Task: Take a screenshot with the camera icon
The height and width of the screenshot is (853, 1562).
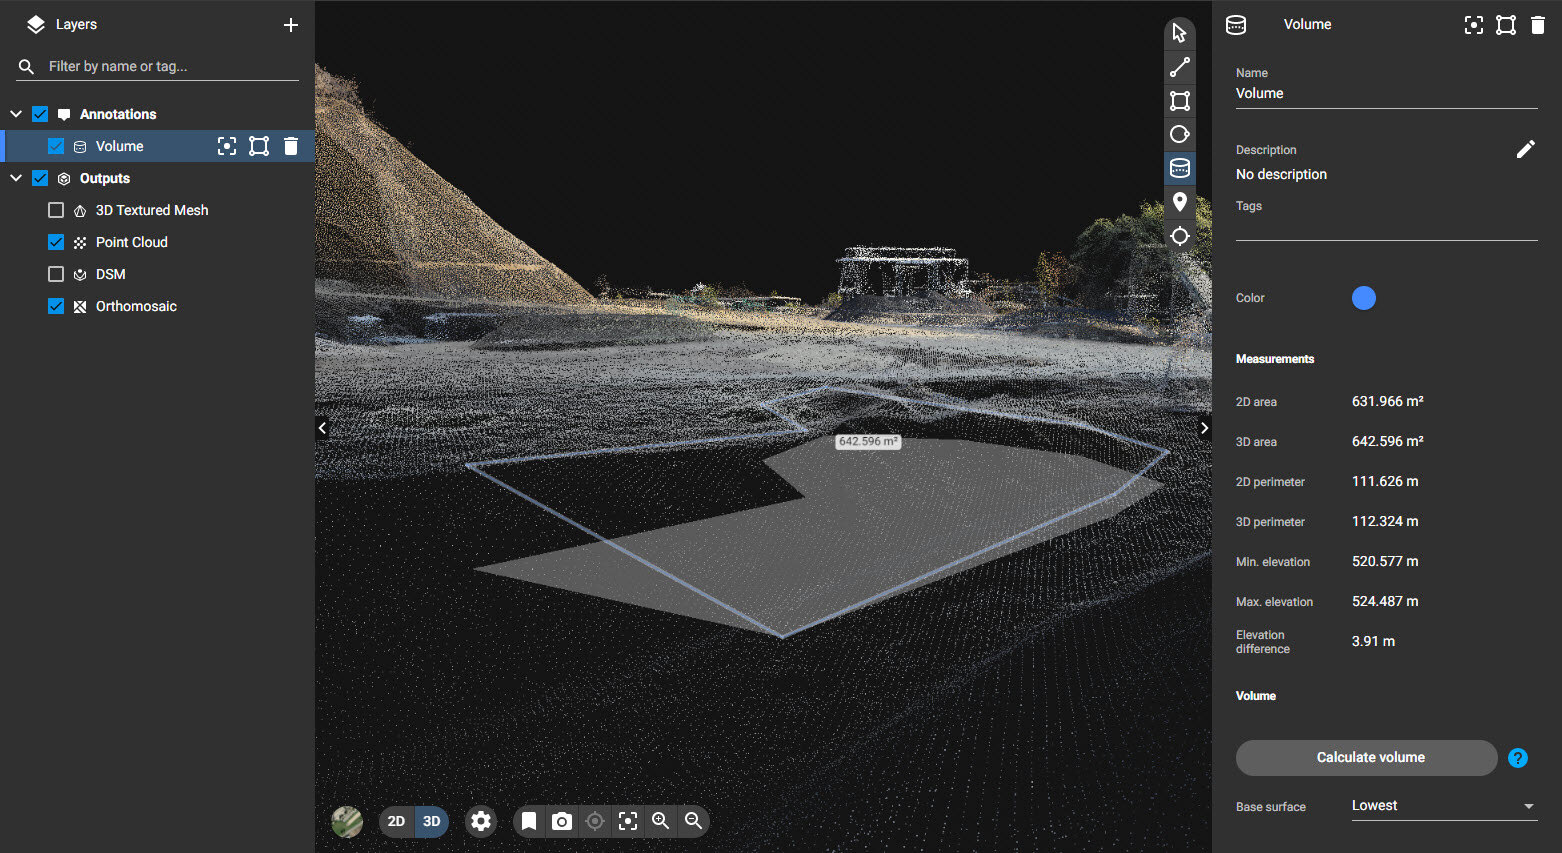Action: point(561,821)
